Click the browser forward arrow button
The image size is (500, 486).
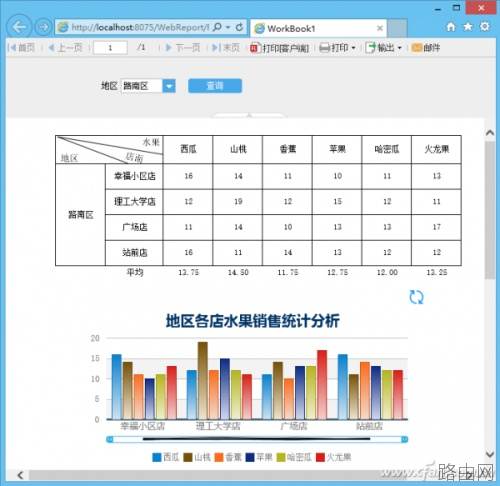click(x=43, y=27)
